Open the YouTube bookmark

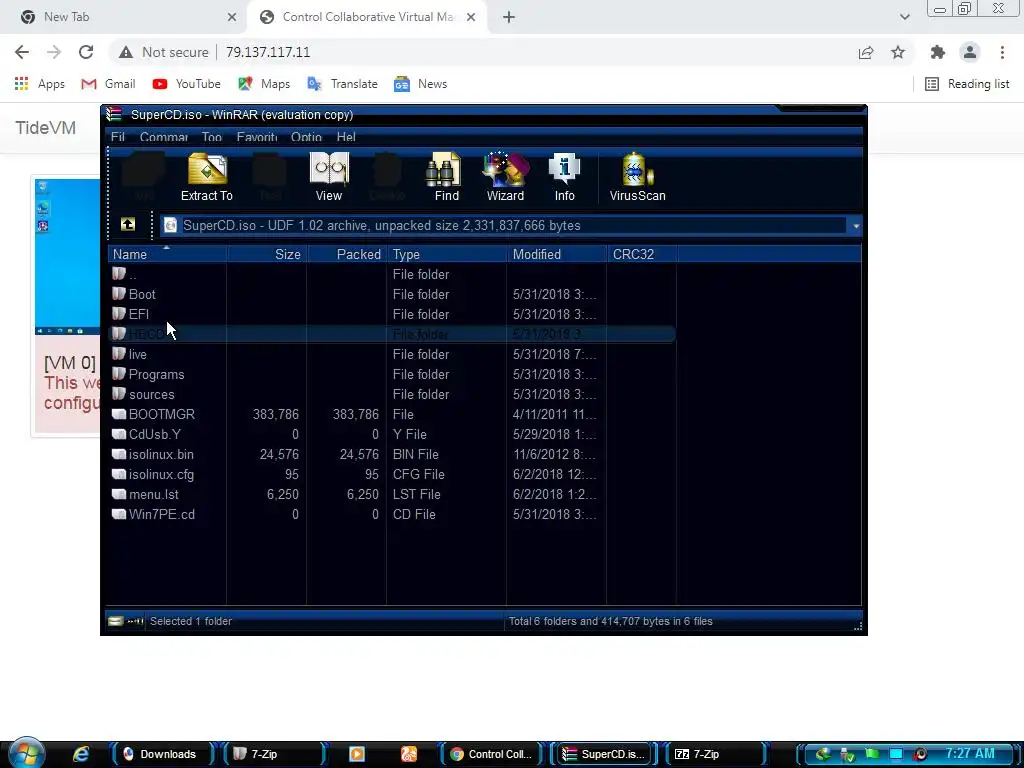[187, 84]
